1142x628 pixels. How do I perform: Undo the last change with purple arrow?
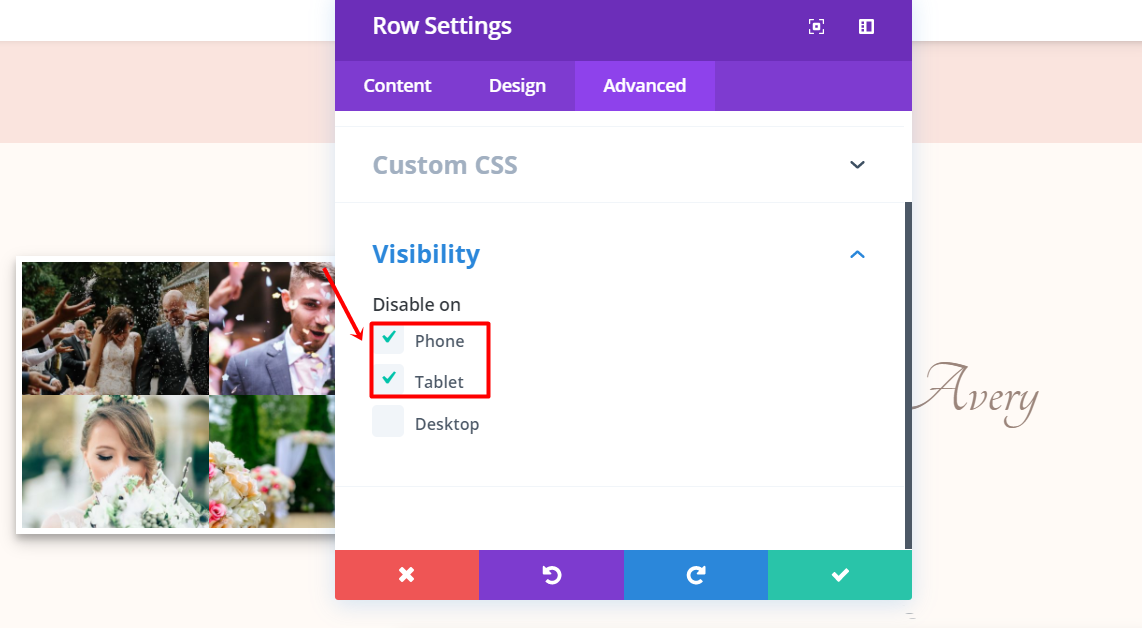point(551,574)
